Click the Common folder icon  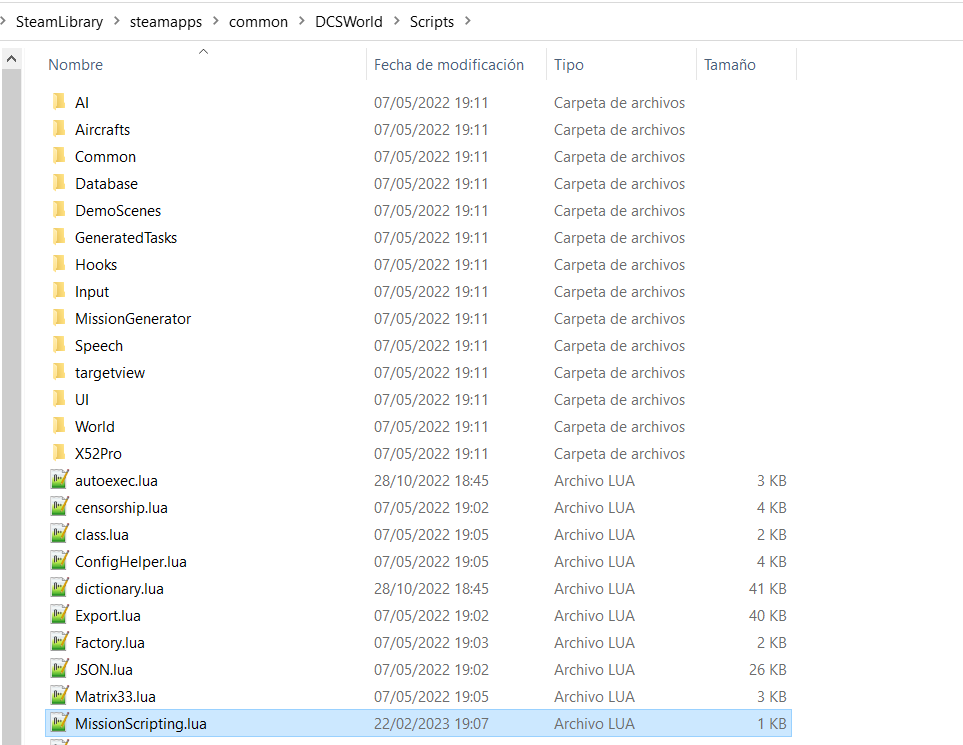click(x=59, y=156)
